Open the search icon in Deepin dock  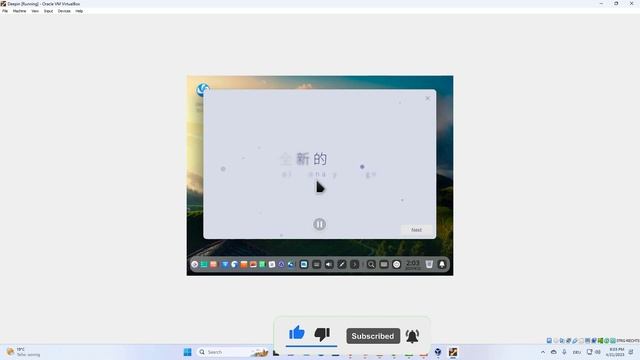coord(371,264)
